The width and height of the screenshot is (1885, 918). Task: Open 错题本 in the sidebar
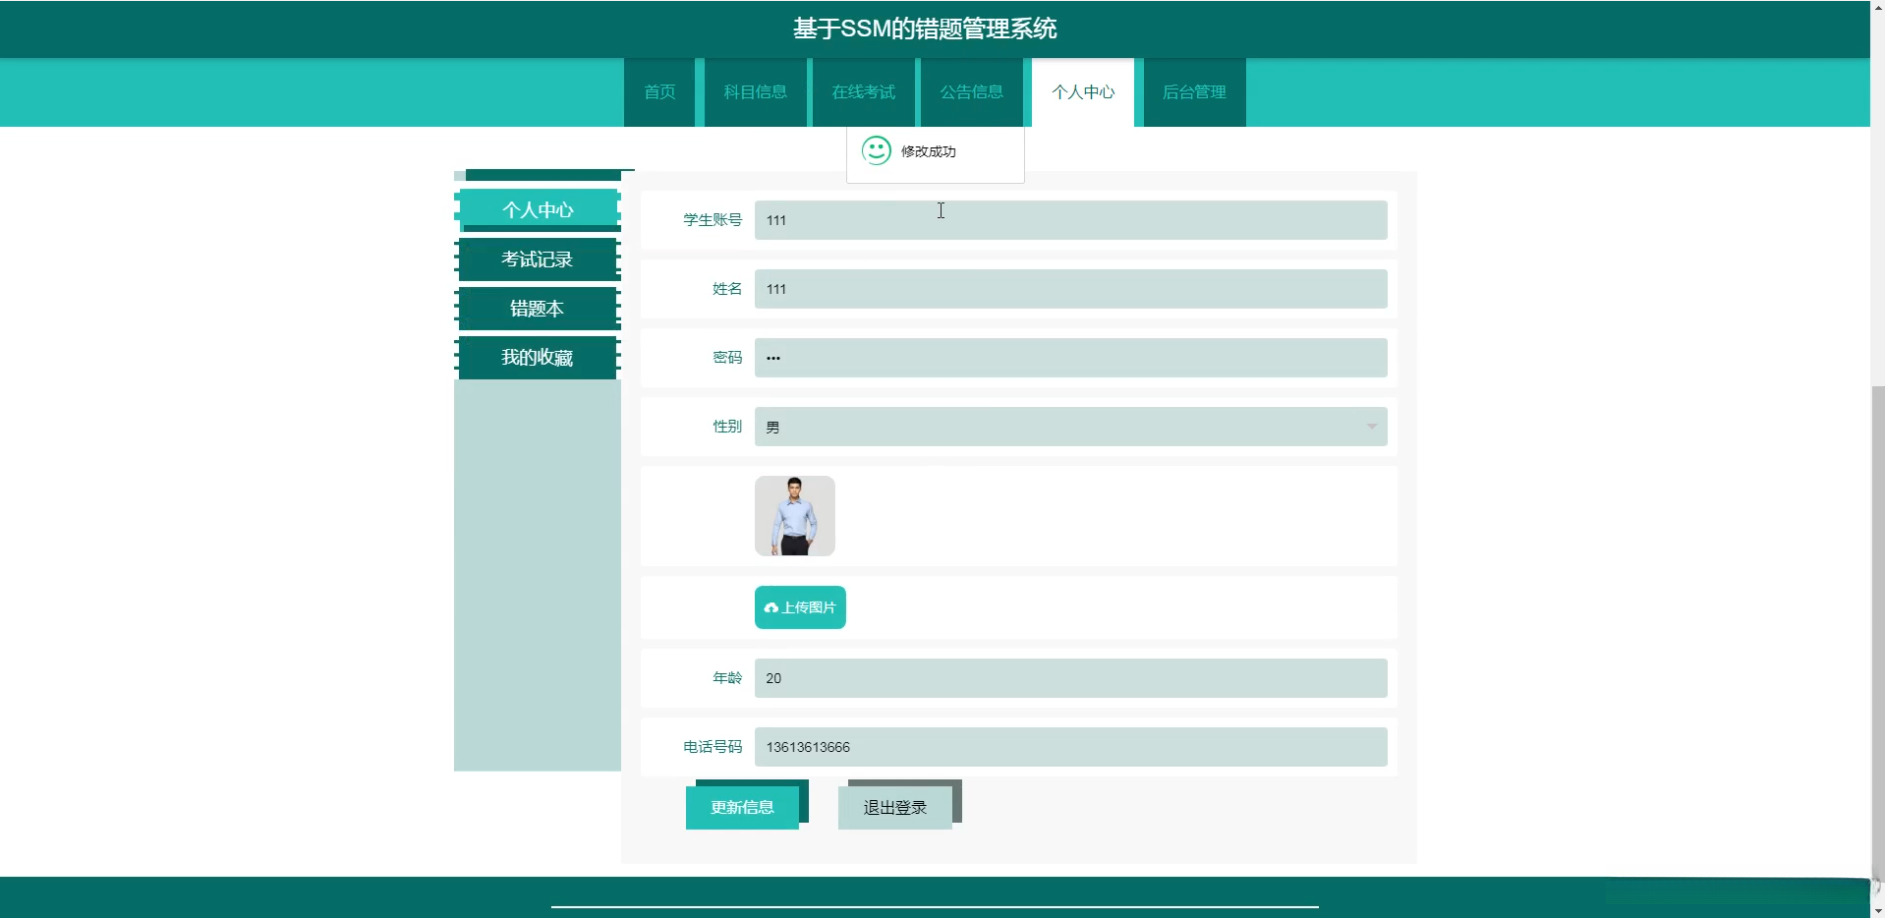tap(538, 308)
